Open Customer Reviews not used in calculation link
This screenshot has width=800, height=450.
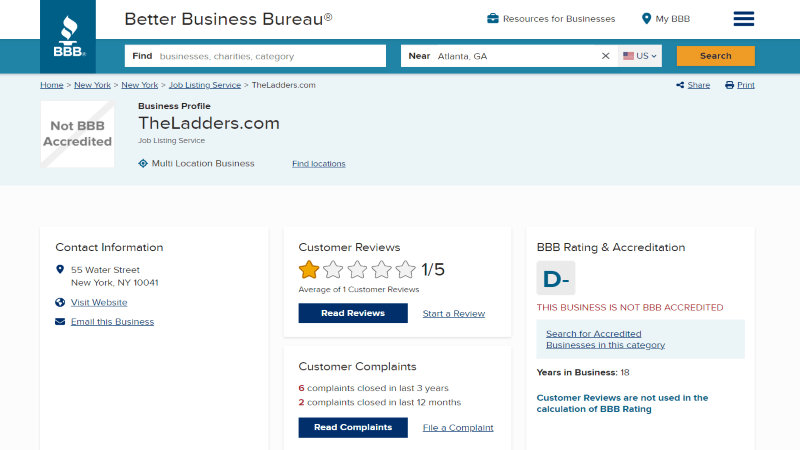tap(622, 403)
